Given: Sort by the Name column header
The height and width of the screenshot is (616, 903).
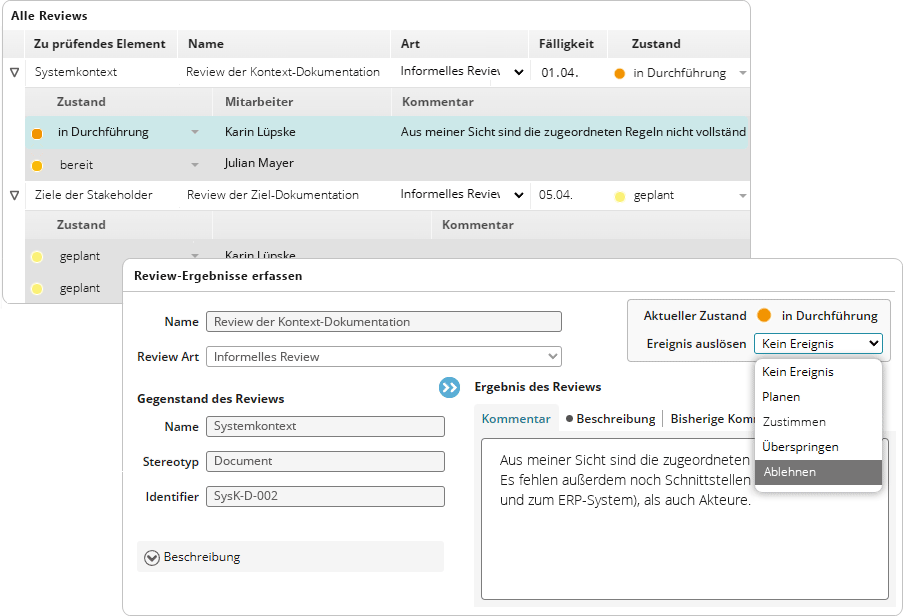Looking at the screenshot, I should point(284,44).
